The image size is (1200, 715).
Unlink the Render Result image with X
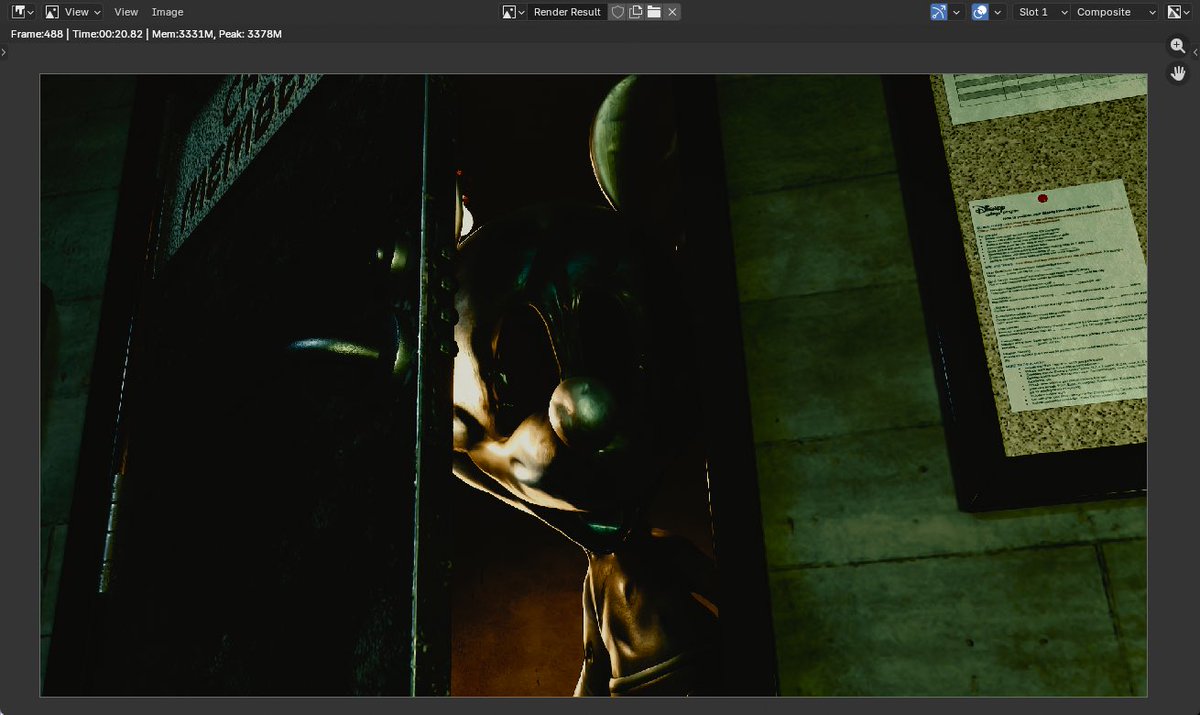click(x=673, y=12)
